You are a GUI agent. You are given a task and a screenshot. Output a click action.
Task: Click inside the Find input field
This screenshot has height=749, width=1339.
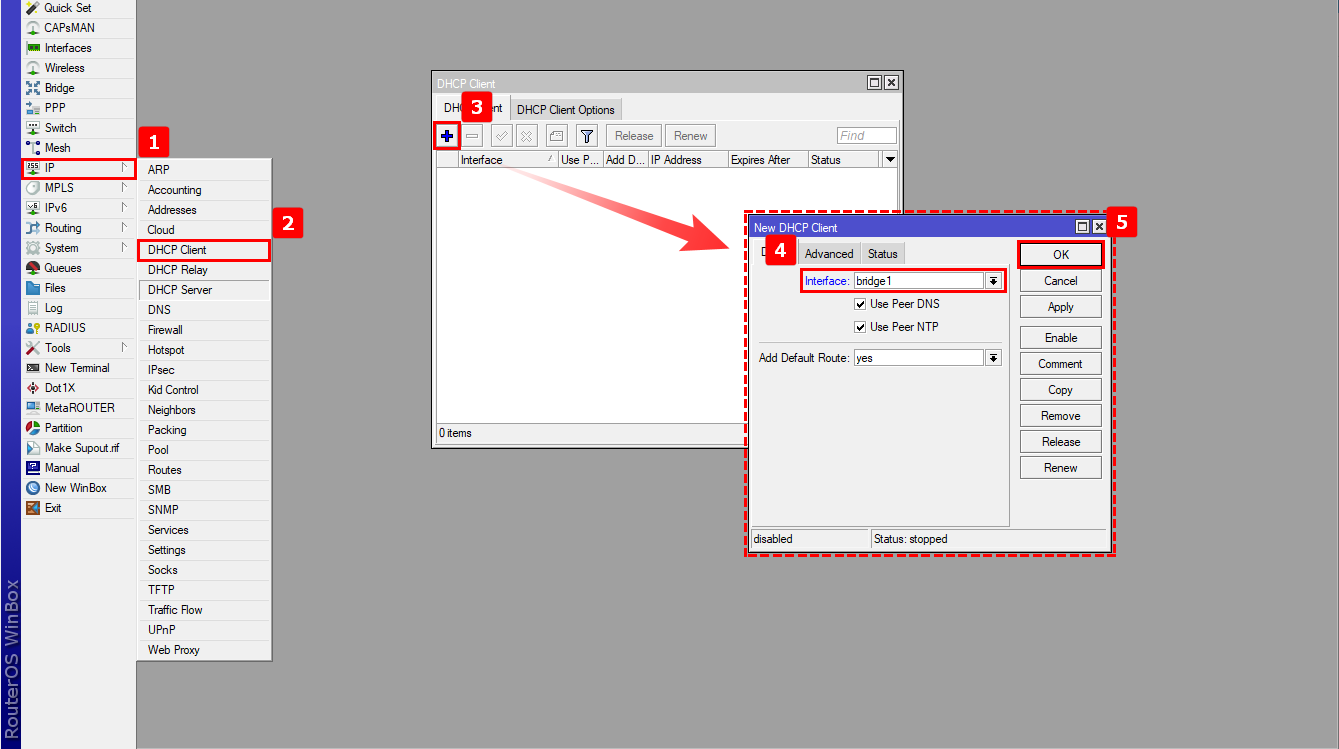(x=866, y=135)
